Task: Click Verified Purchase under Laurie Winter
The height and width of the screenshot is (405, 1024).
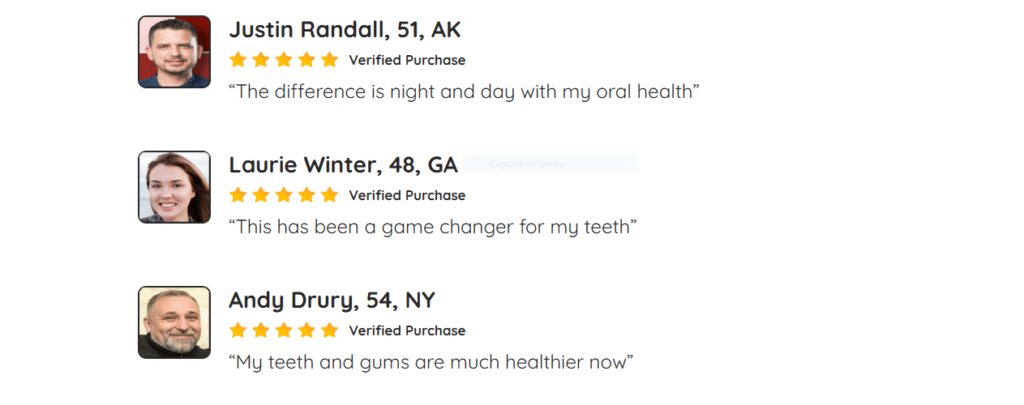Action: coord(407,195)
